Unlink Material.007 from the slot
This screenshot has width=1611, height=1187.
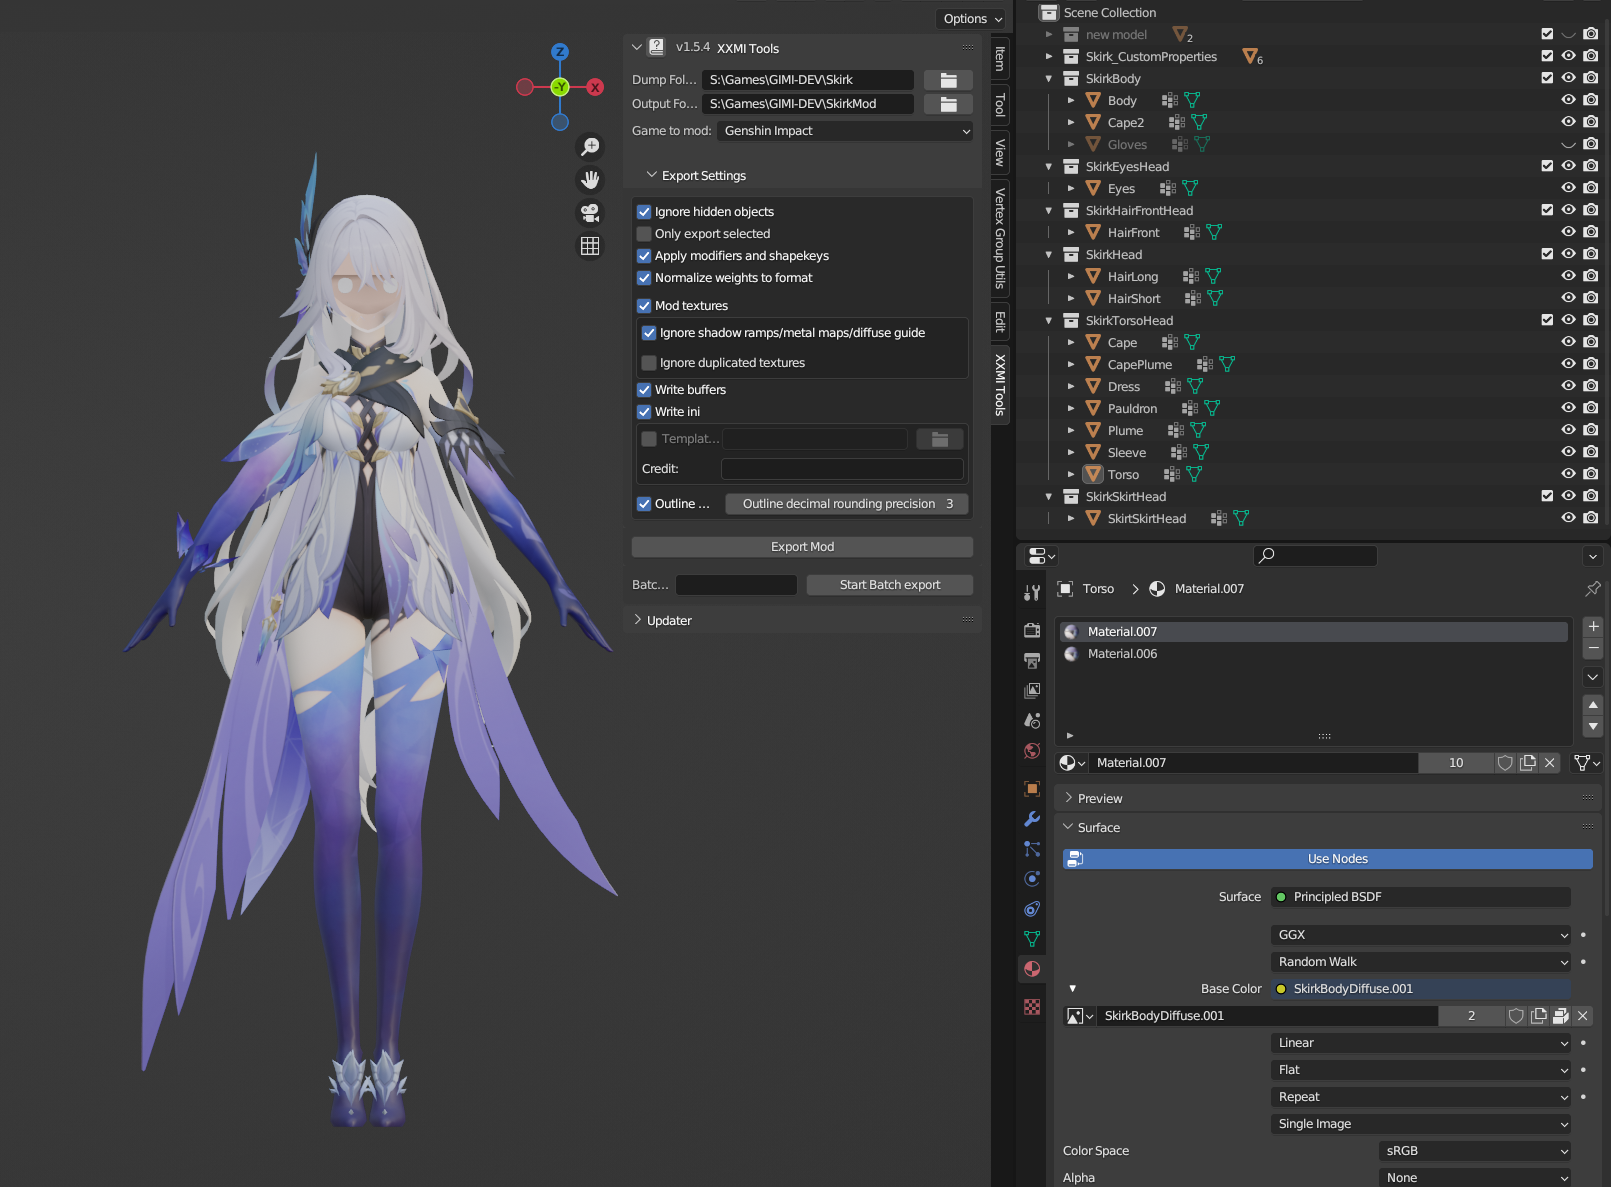(x=1549, y=763)
